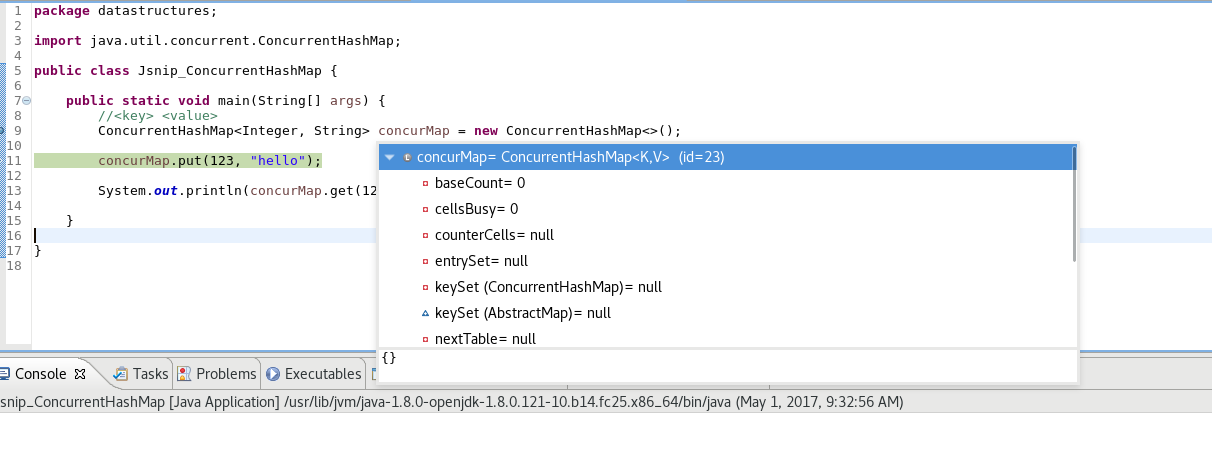Click the keySet AbstractMap triangle icon

[425, 314]
